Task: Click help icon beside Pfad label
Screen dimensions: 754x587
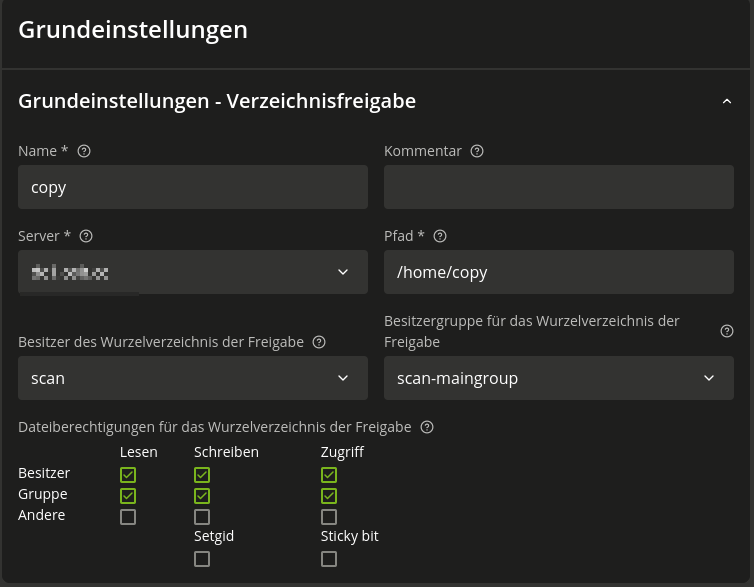Action: (440, 236)
